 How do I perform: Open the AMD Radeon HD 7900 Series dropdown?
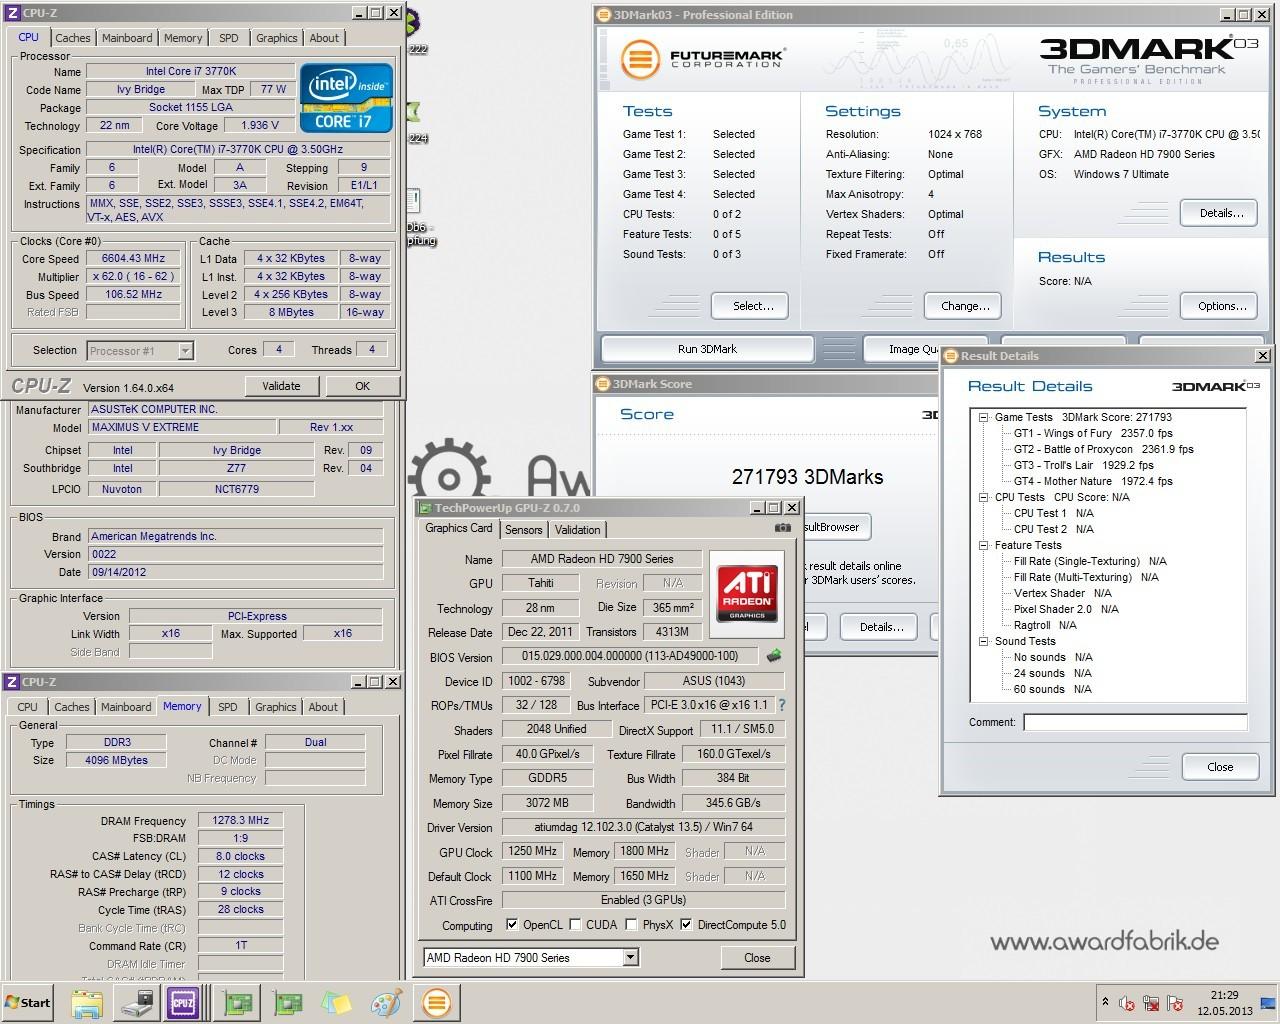point(630,957)
